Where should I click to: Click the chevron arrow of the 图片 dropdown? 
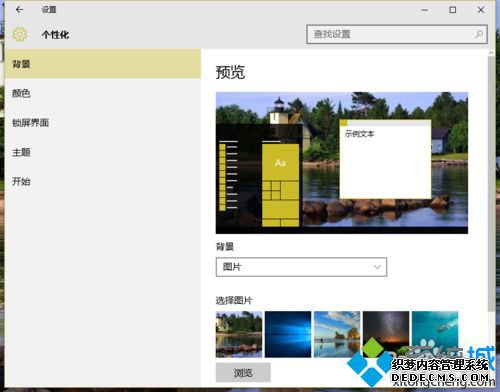[x=377, y=267]
